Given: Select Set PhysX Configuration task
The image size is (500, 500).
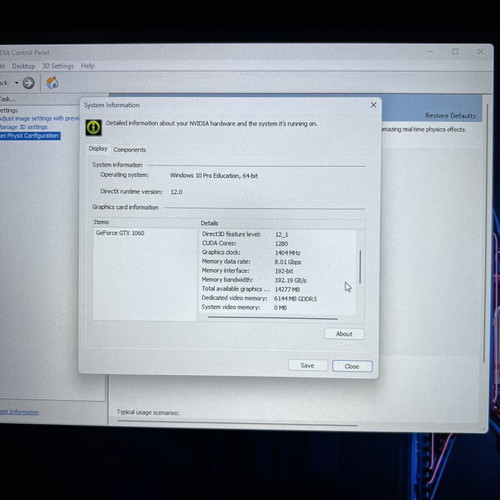Looking at the screenshot, I should (x=30, y=136).
